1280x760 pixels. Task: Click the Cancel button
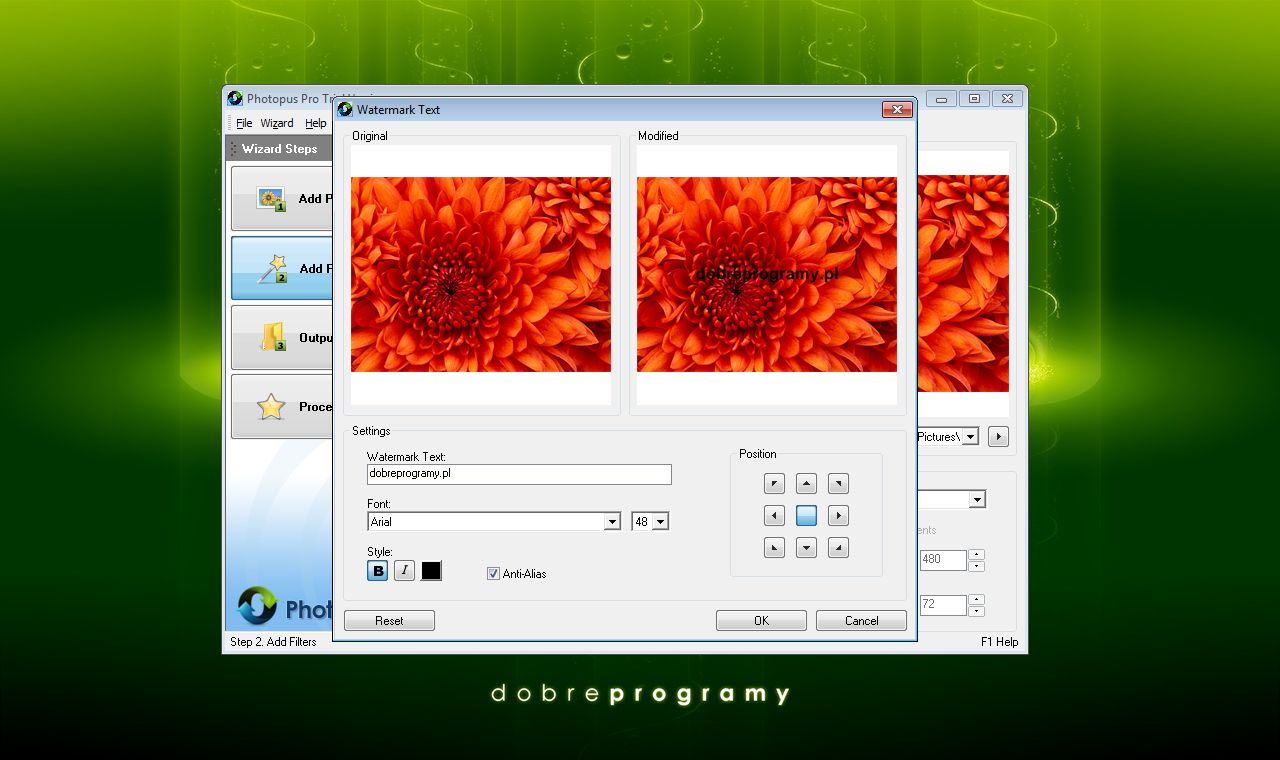coord(861,621)
